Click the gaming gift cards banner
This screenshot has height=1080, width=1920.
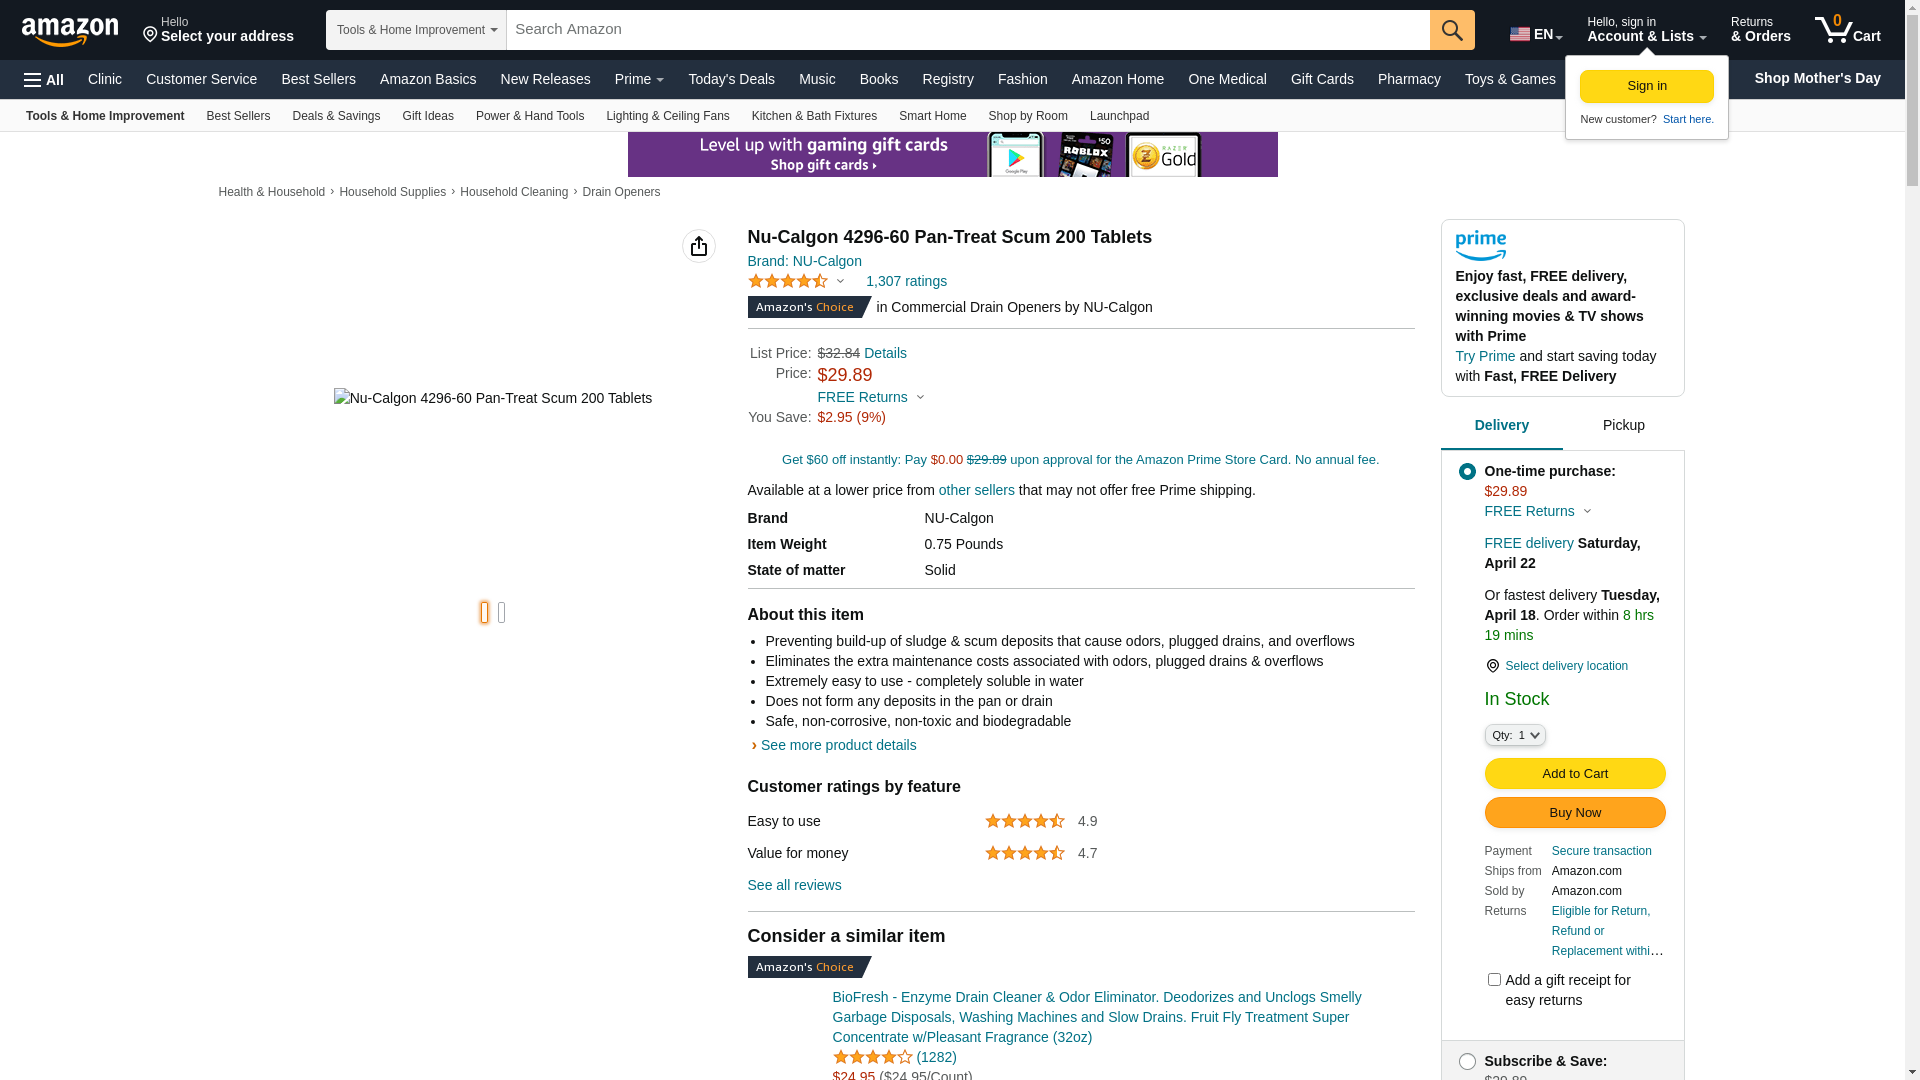[x=952, y=155]
